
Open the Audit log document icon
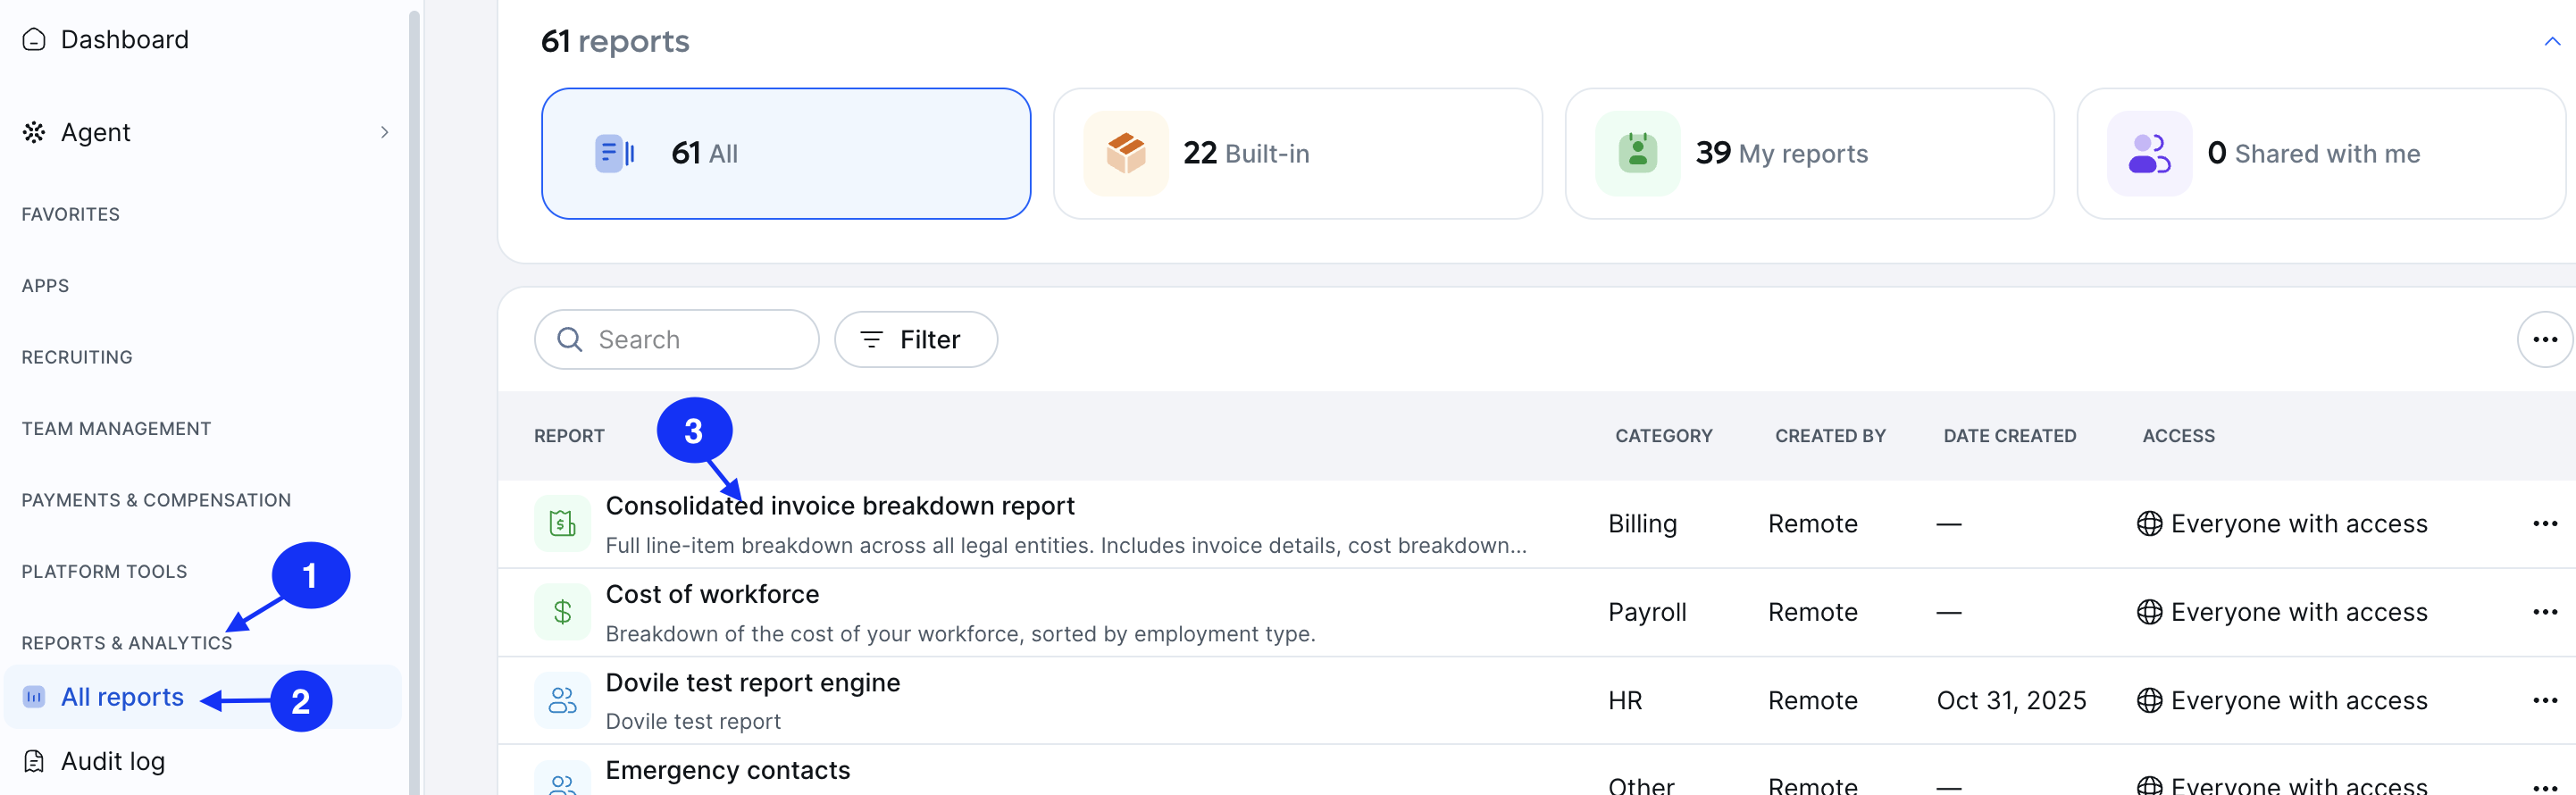(x=34, y=761)
